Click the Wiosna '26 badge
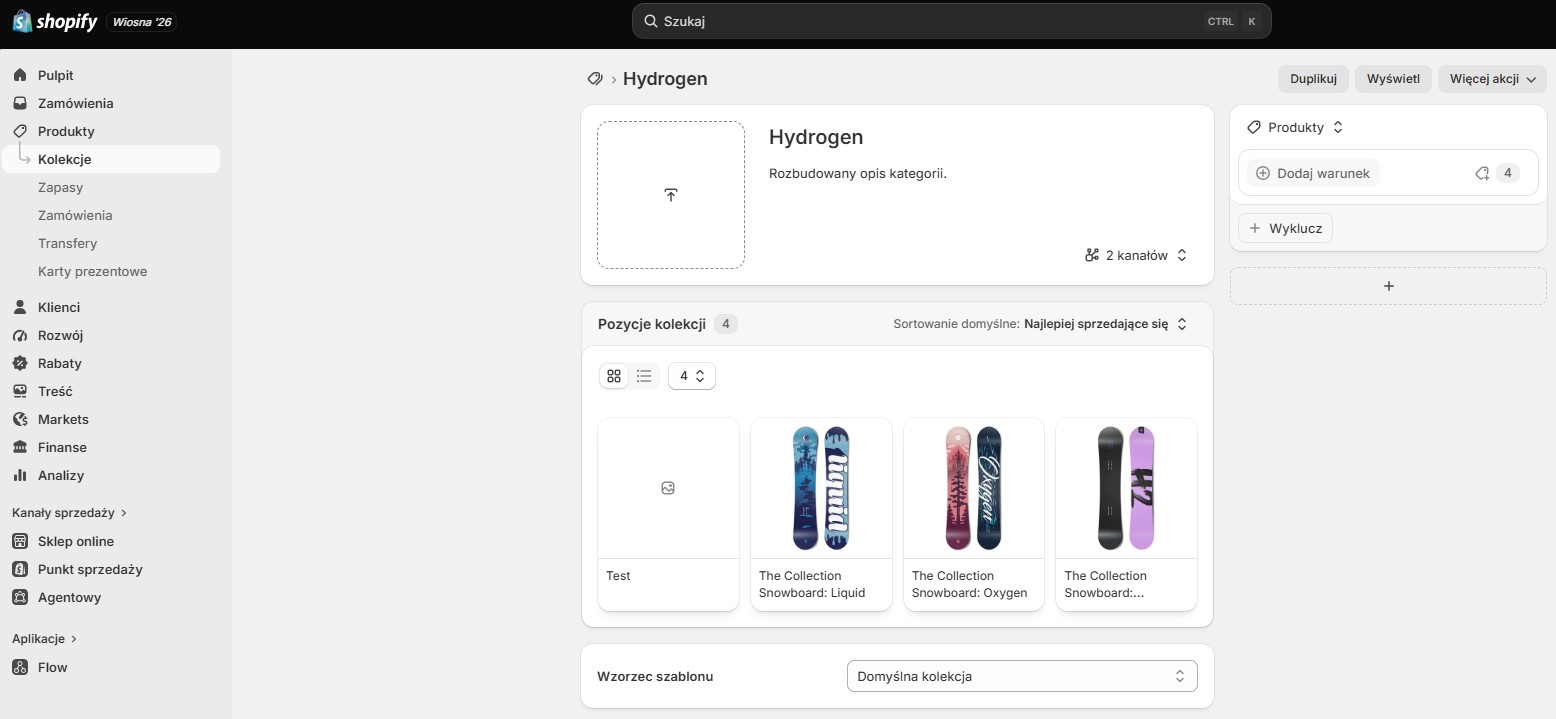 tap(143, 21)
